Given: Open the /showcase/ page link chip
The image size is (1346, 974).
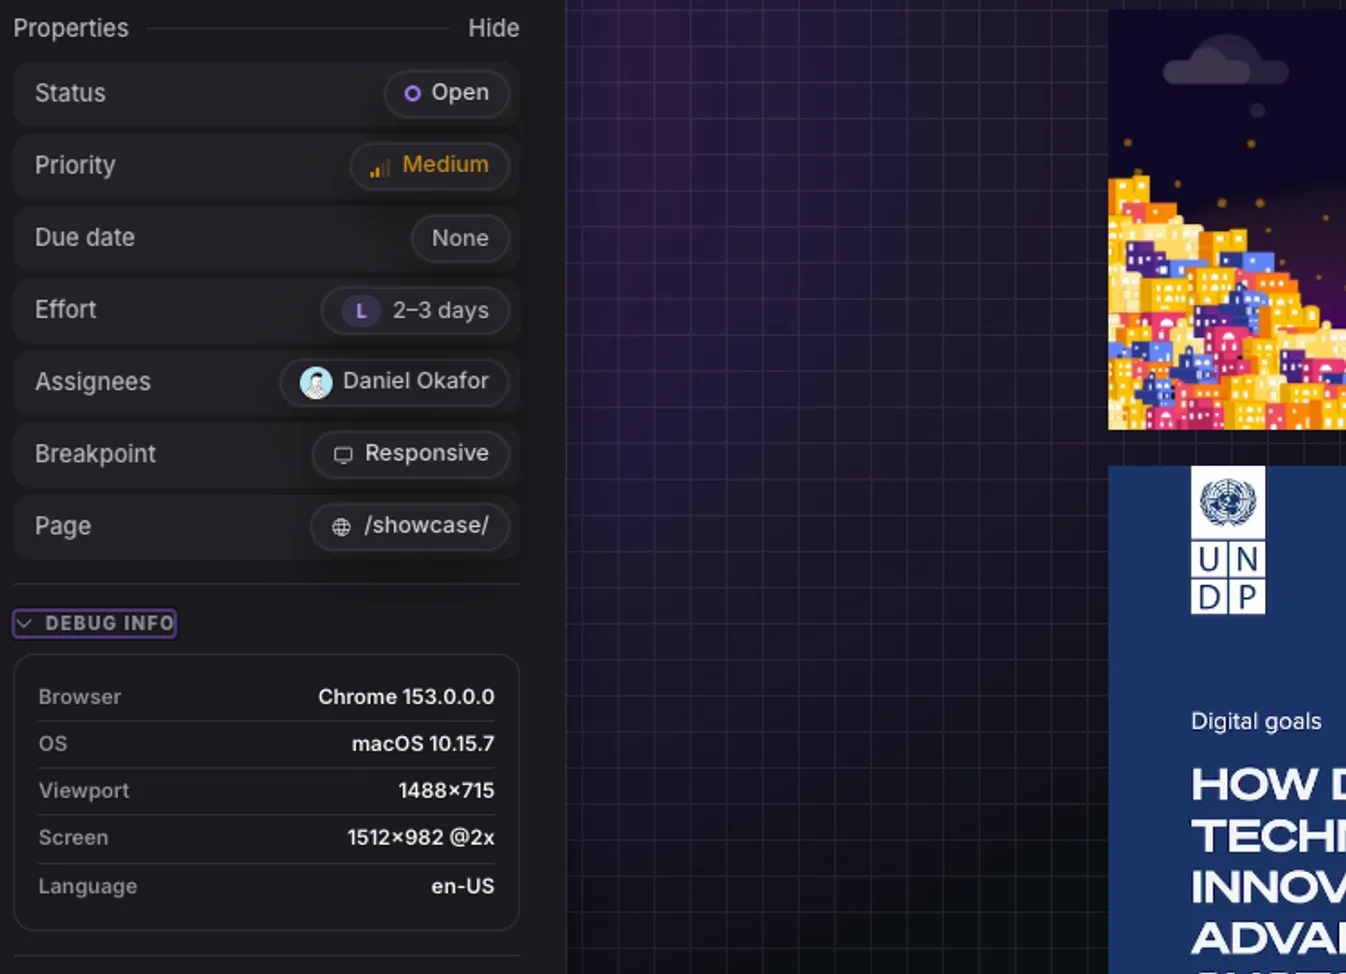Looking at the screenshot, I should 410,526.
